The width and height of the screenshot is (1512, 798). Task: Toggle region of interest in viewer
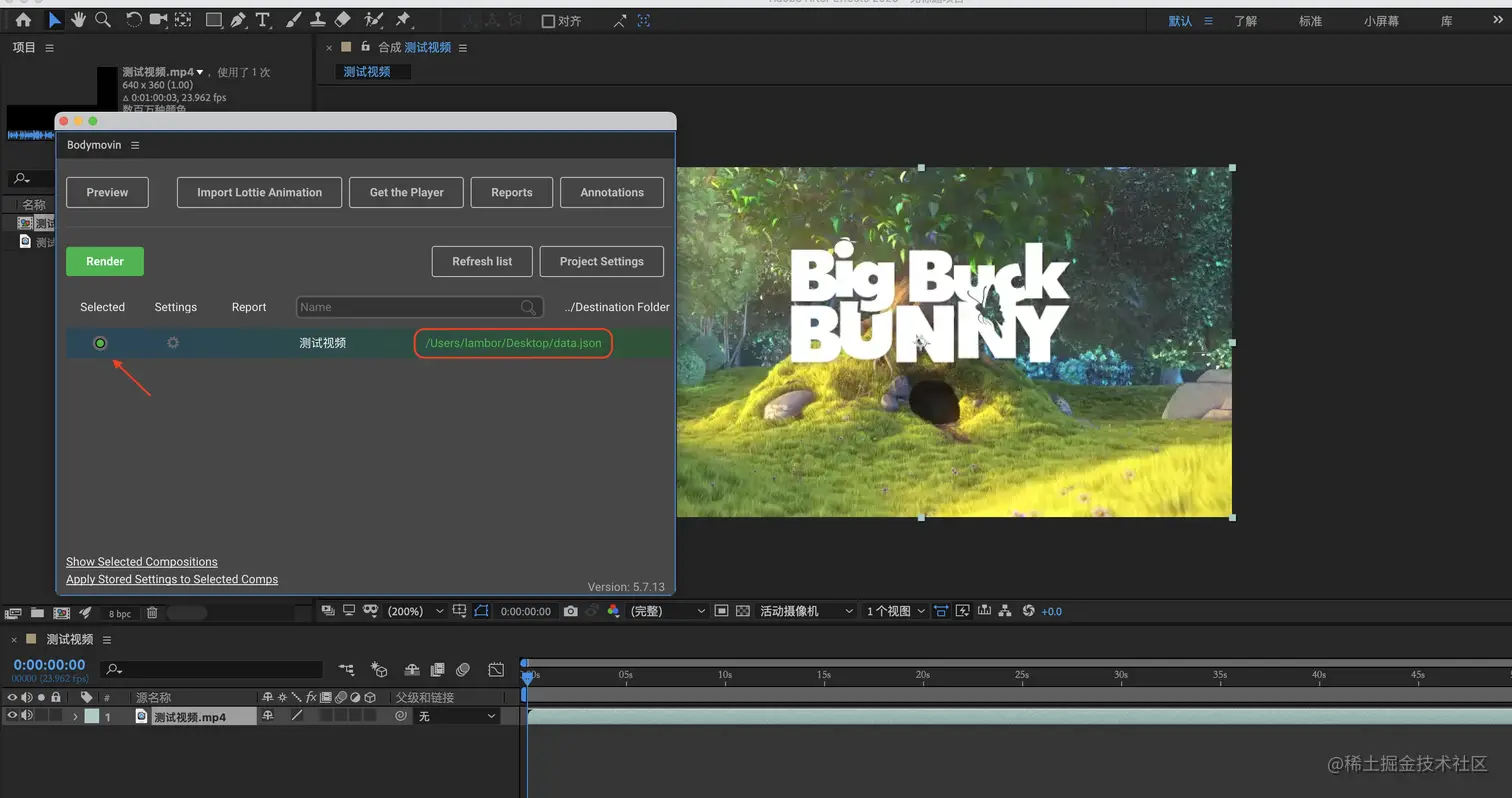(x=720, y=611)
